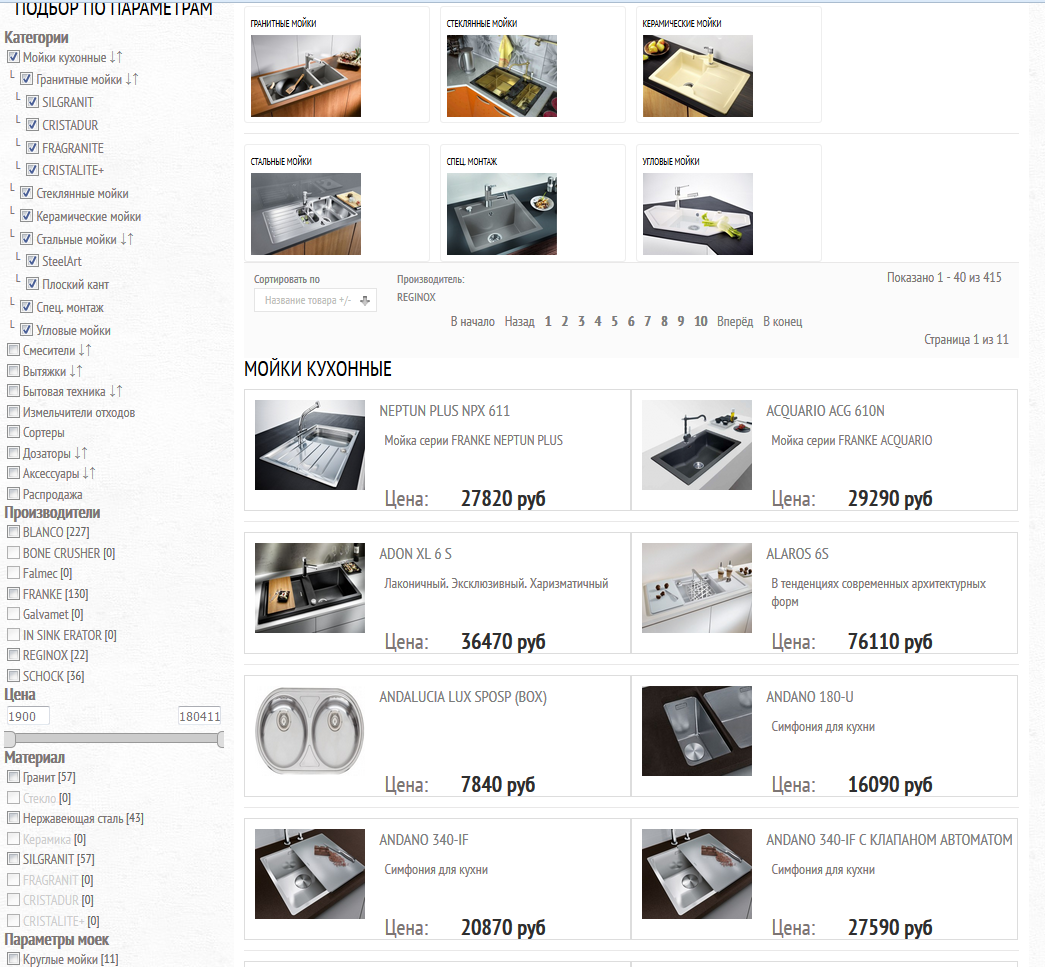Open the ACQUARIO ACG 610N product title
Viewport: 1045px width, 967px height.
(x=825, y=411)
